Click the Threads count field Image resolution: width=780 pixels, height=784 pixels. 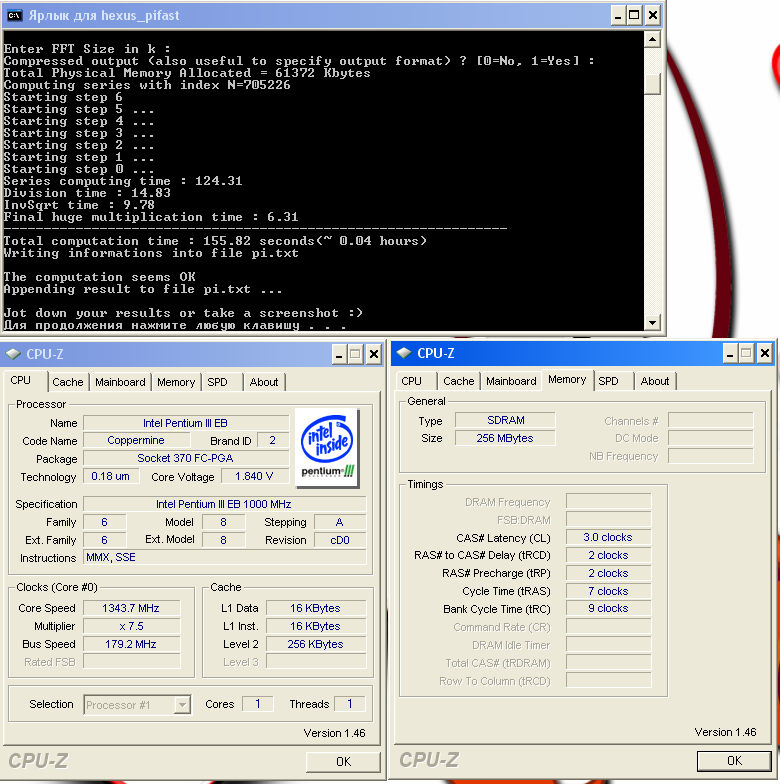(350, 704)
